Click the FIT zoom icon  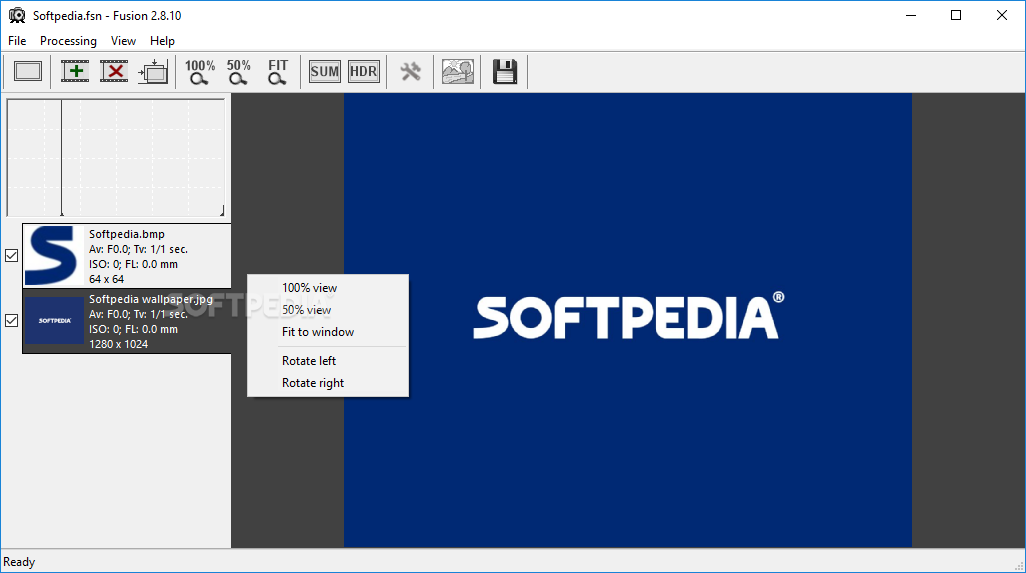pyautogui.click(x=277, y=72)
